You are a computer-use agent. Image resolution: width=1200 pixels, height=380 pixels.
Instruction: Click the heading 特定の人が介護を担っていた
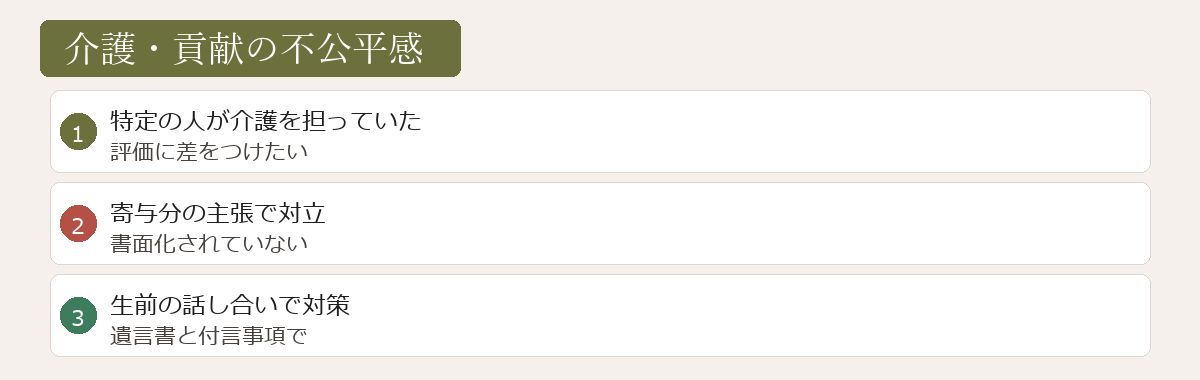[266, 121]
